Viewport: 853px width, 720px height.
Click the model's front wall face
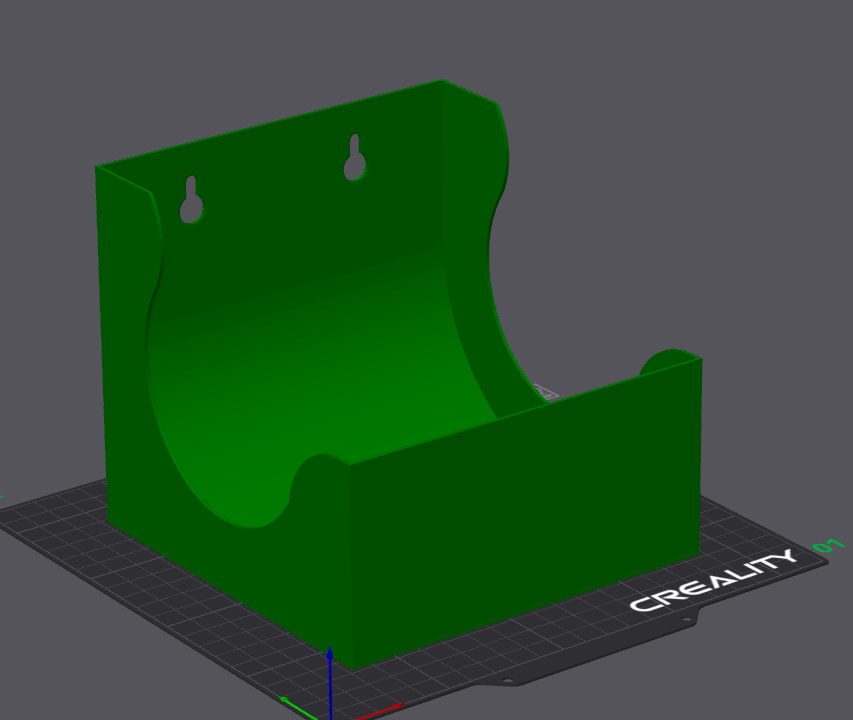pyautogui.click(x=525, y=514)
